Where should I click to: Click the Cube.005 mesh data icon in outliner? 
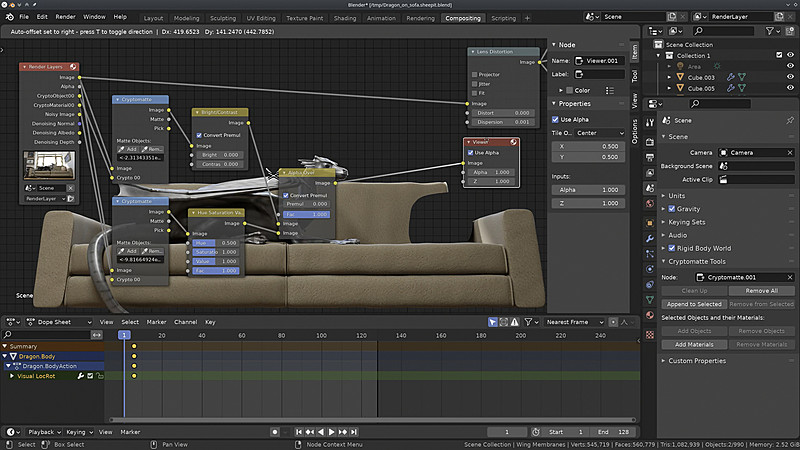[x=742, y=88]
